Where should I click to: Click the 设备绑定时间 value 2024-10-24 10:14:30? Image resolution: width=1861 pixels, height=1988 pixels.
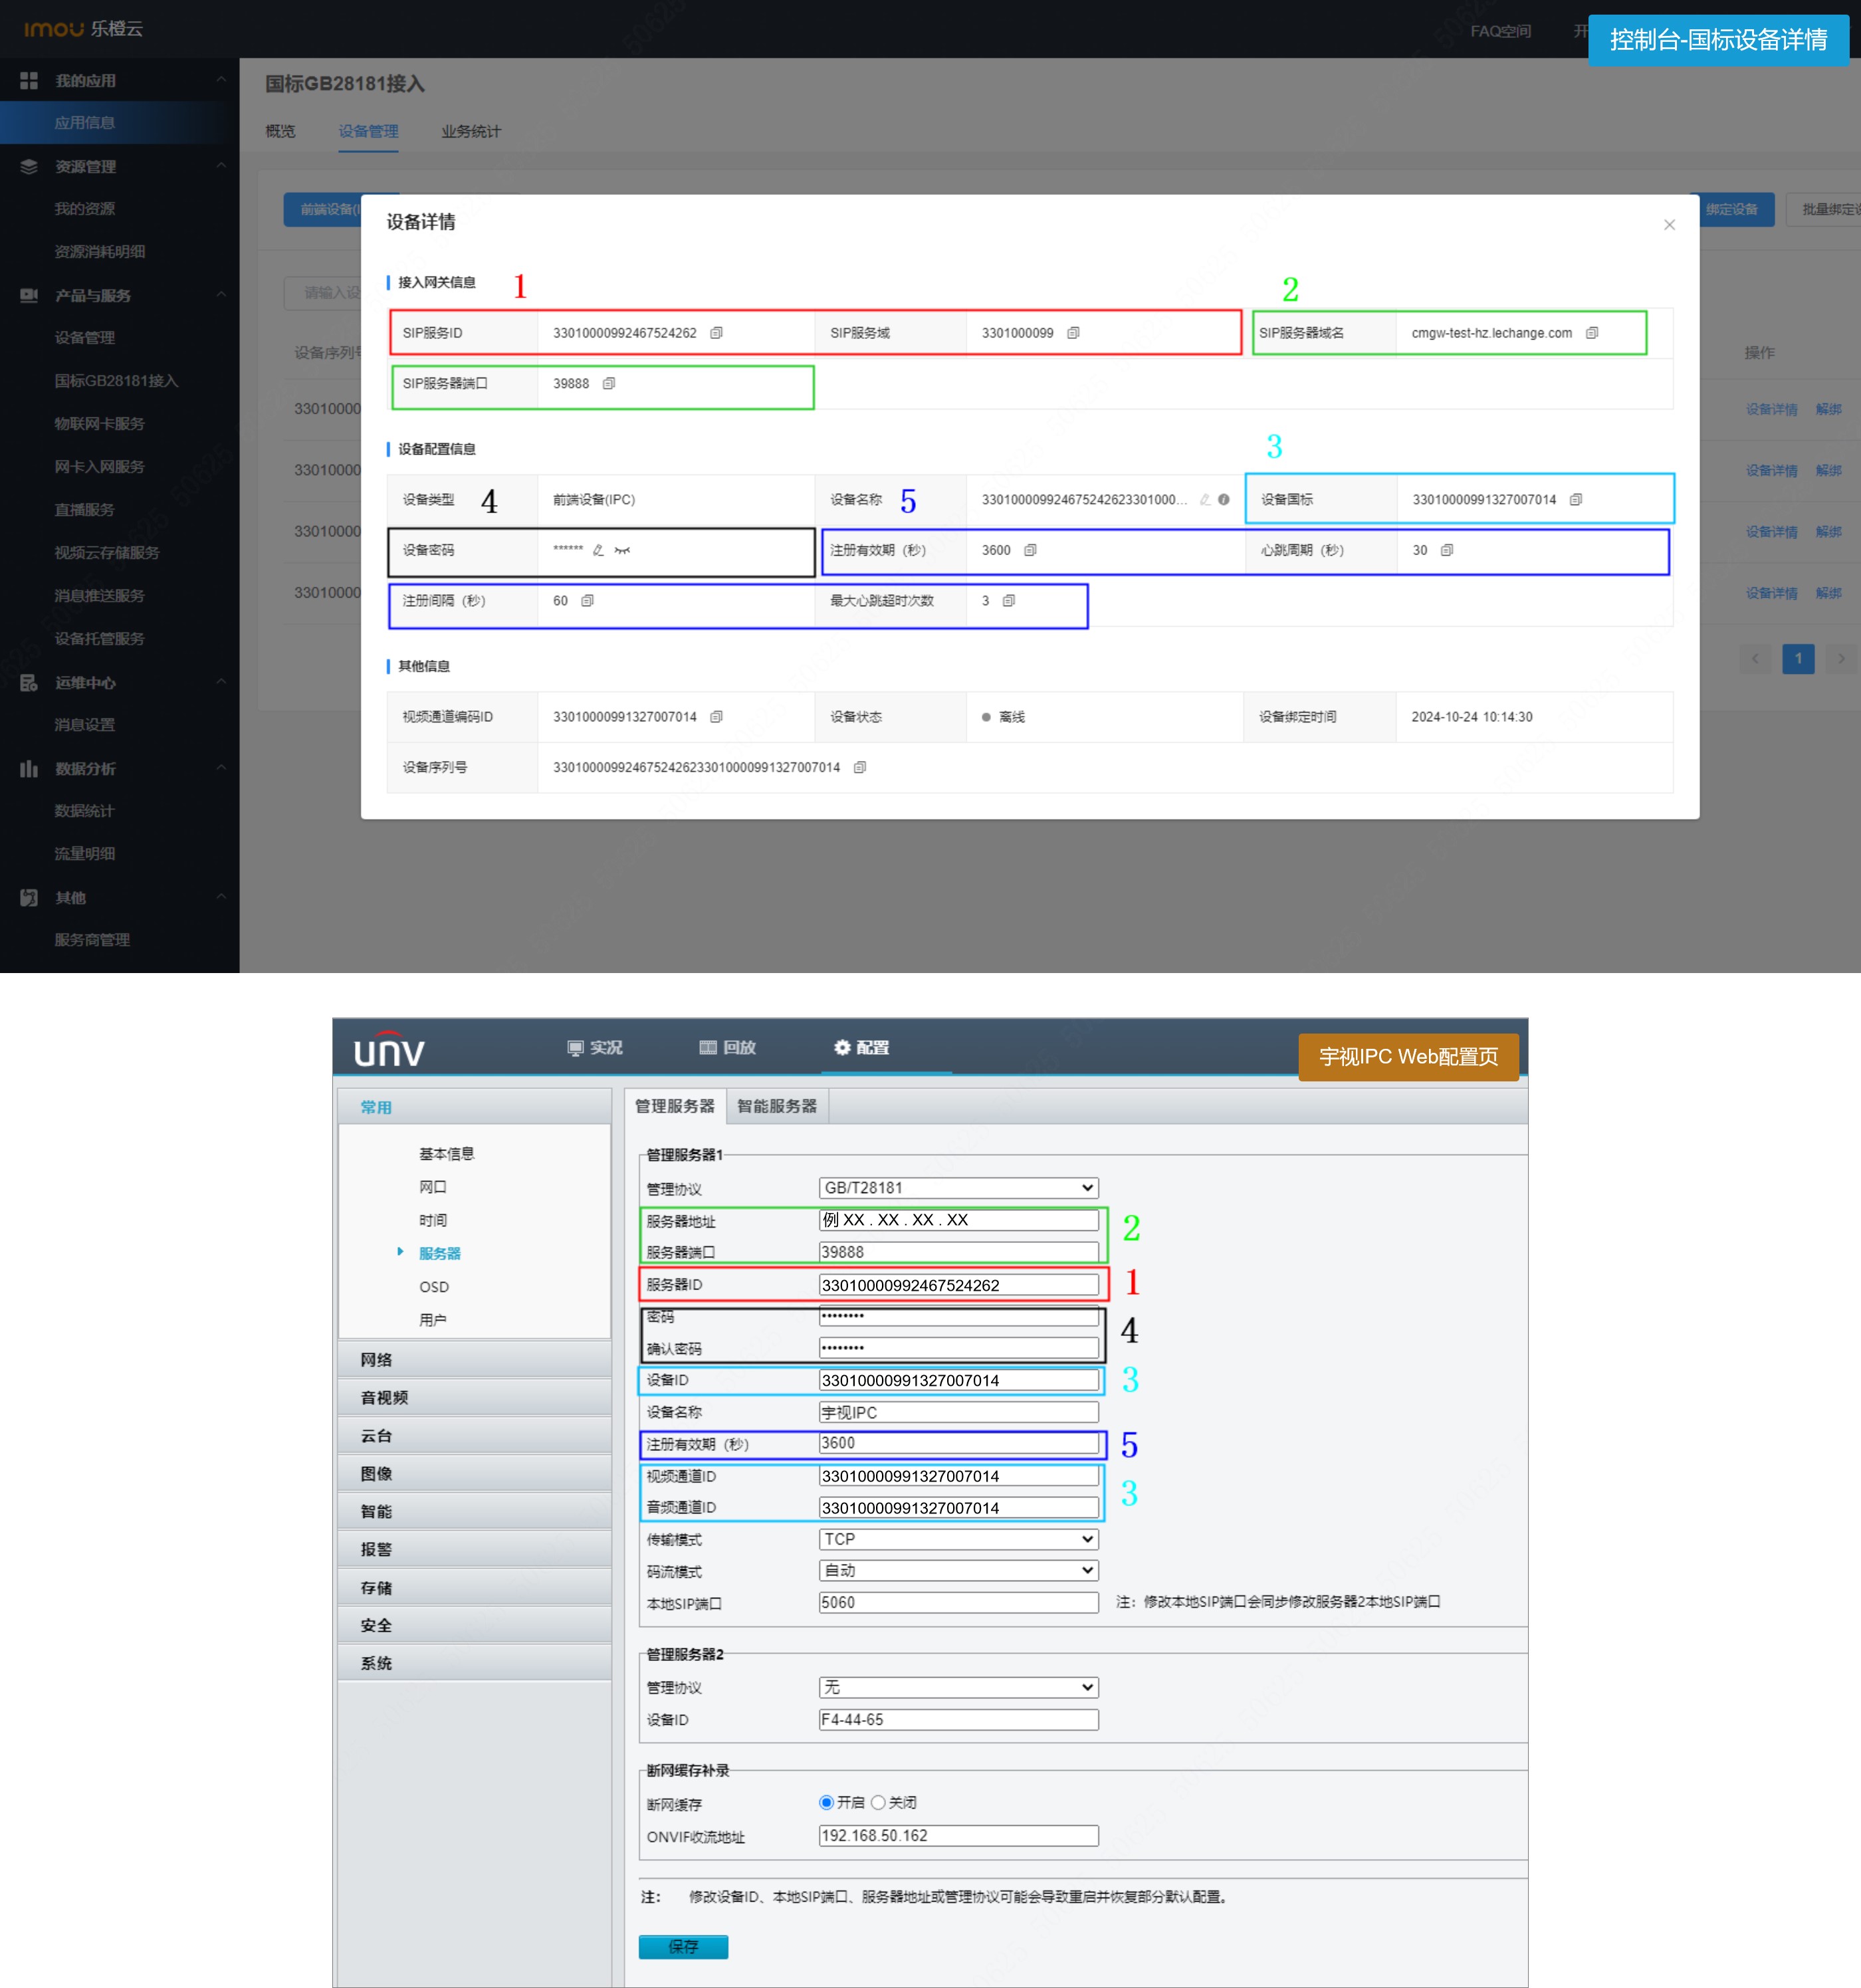[1472, 717]
